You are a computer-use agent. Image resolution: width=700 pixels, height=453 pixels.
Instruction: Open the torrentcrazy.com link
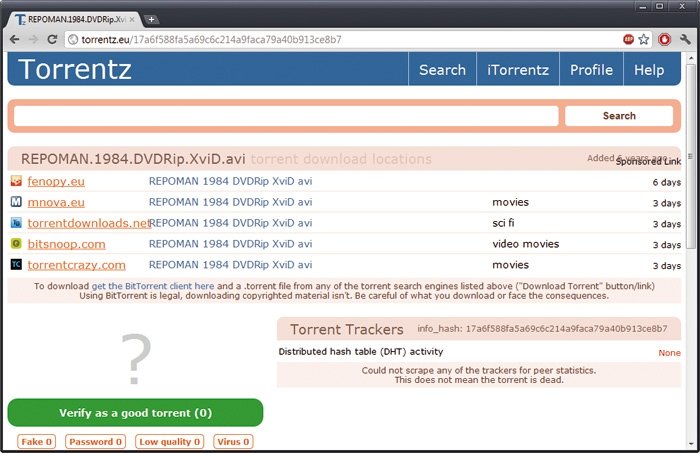(x=76, y=265)
